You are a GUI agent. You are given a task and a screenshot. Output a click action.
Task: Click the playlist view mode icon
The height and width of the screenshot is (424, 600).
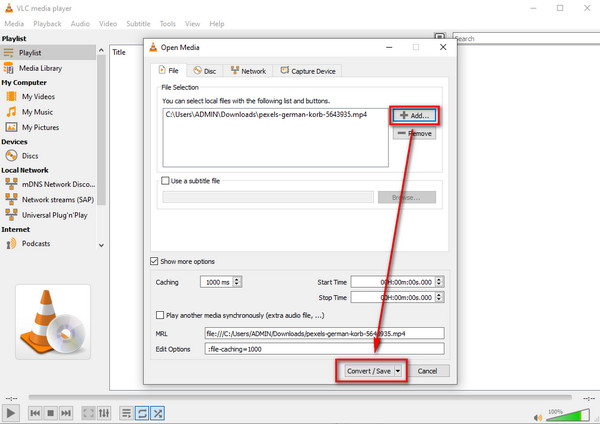click(439, 37)
